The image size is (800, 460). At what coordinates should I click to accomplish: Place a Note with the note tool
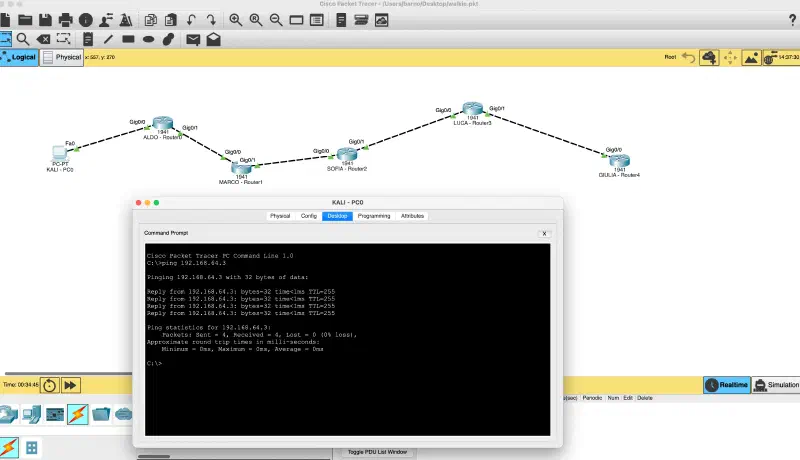pyautogui.click(x=88, y=39)
